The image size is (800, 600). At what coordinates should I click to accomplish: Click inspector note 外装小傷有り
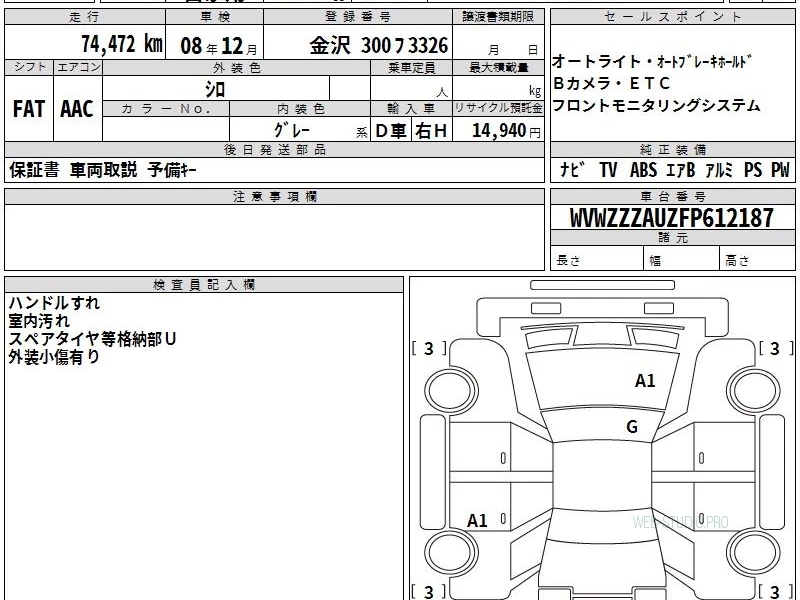[x=54, y=357]
